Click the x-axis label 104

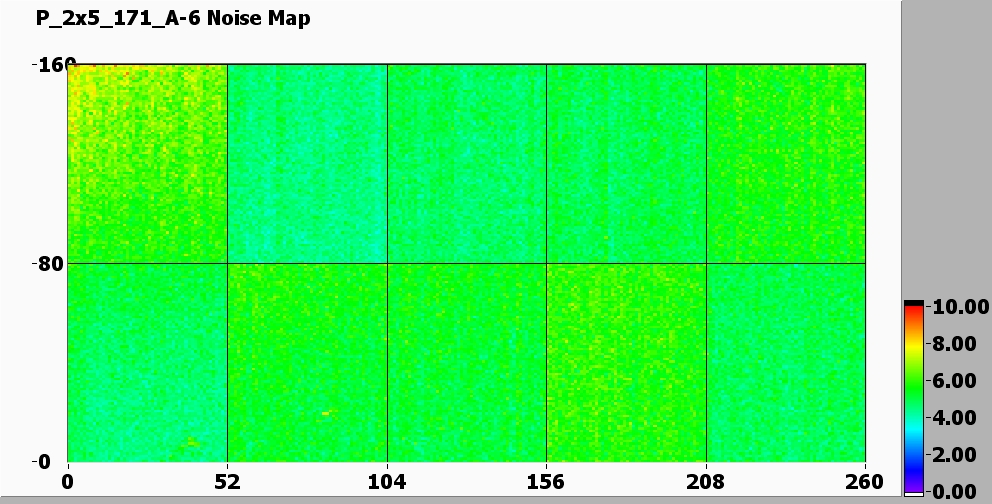[x=387, y=482]
